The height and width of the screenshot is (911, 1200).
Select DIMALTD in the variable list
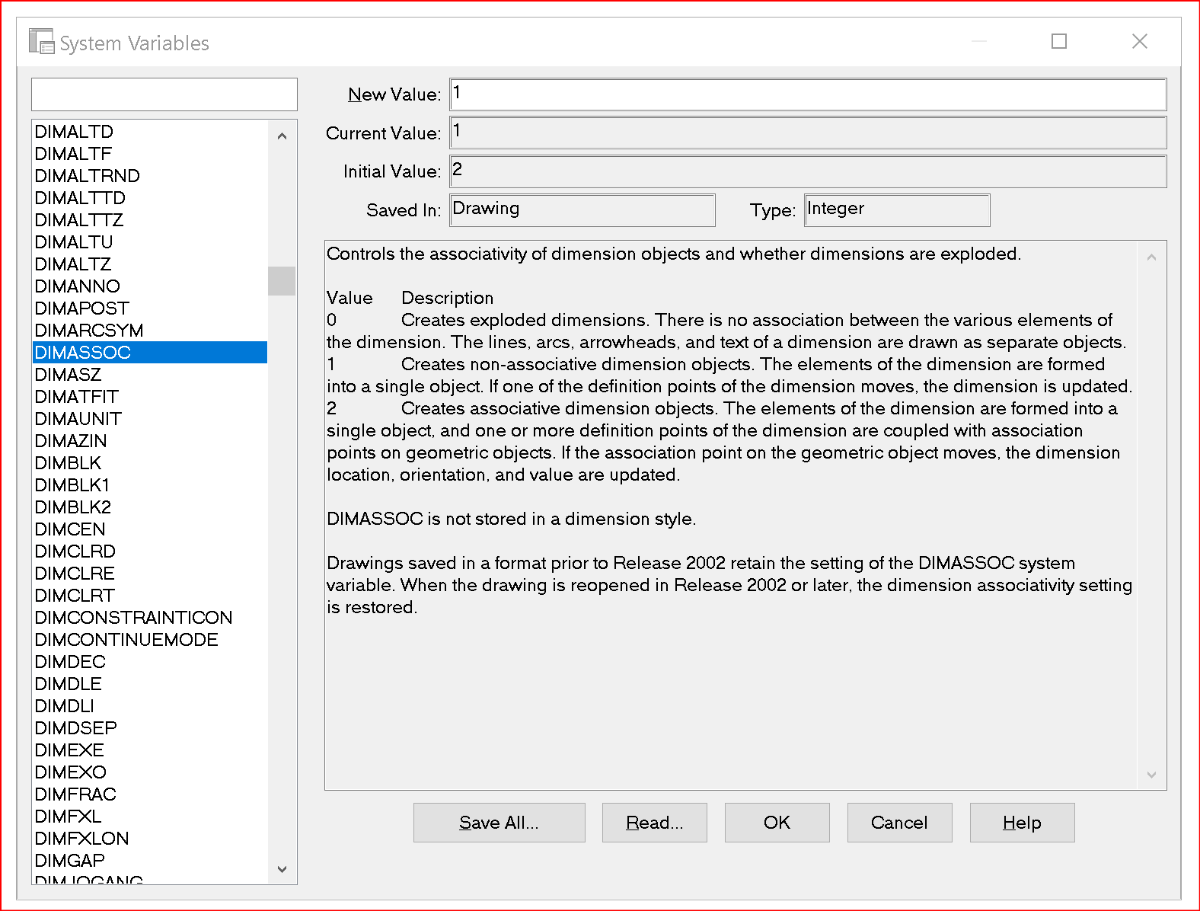click(149, 132)
